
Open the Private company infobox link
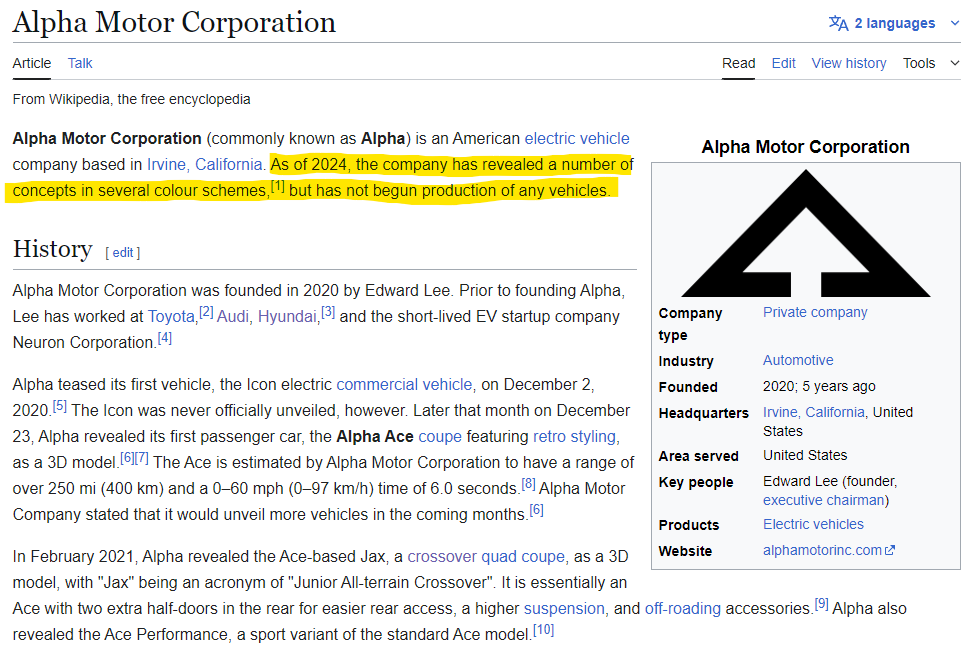pos(815,313)
